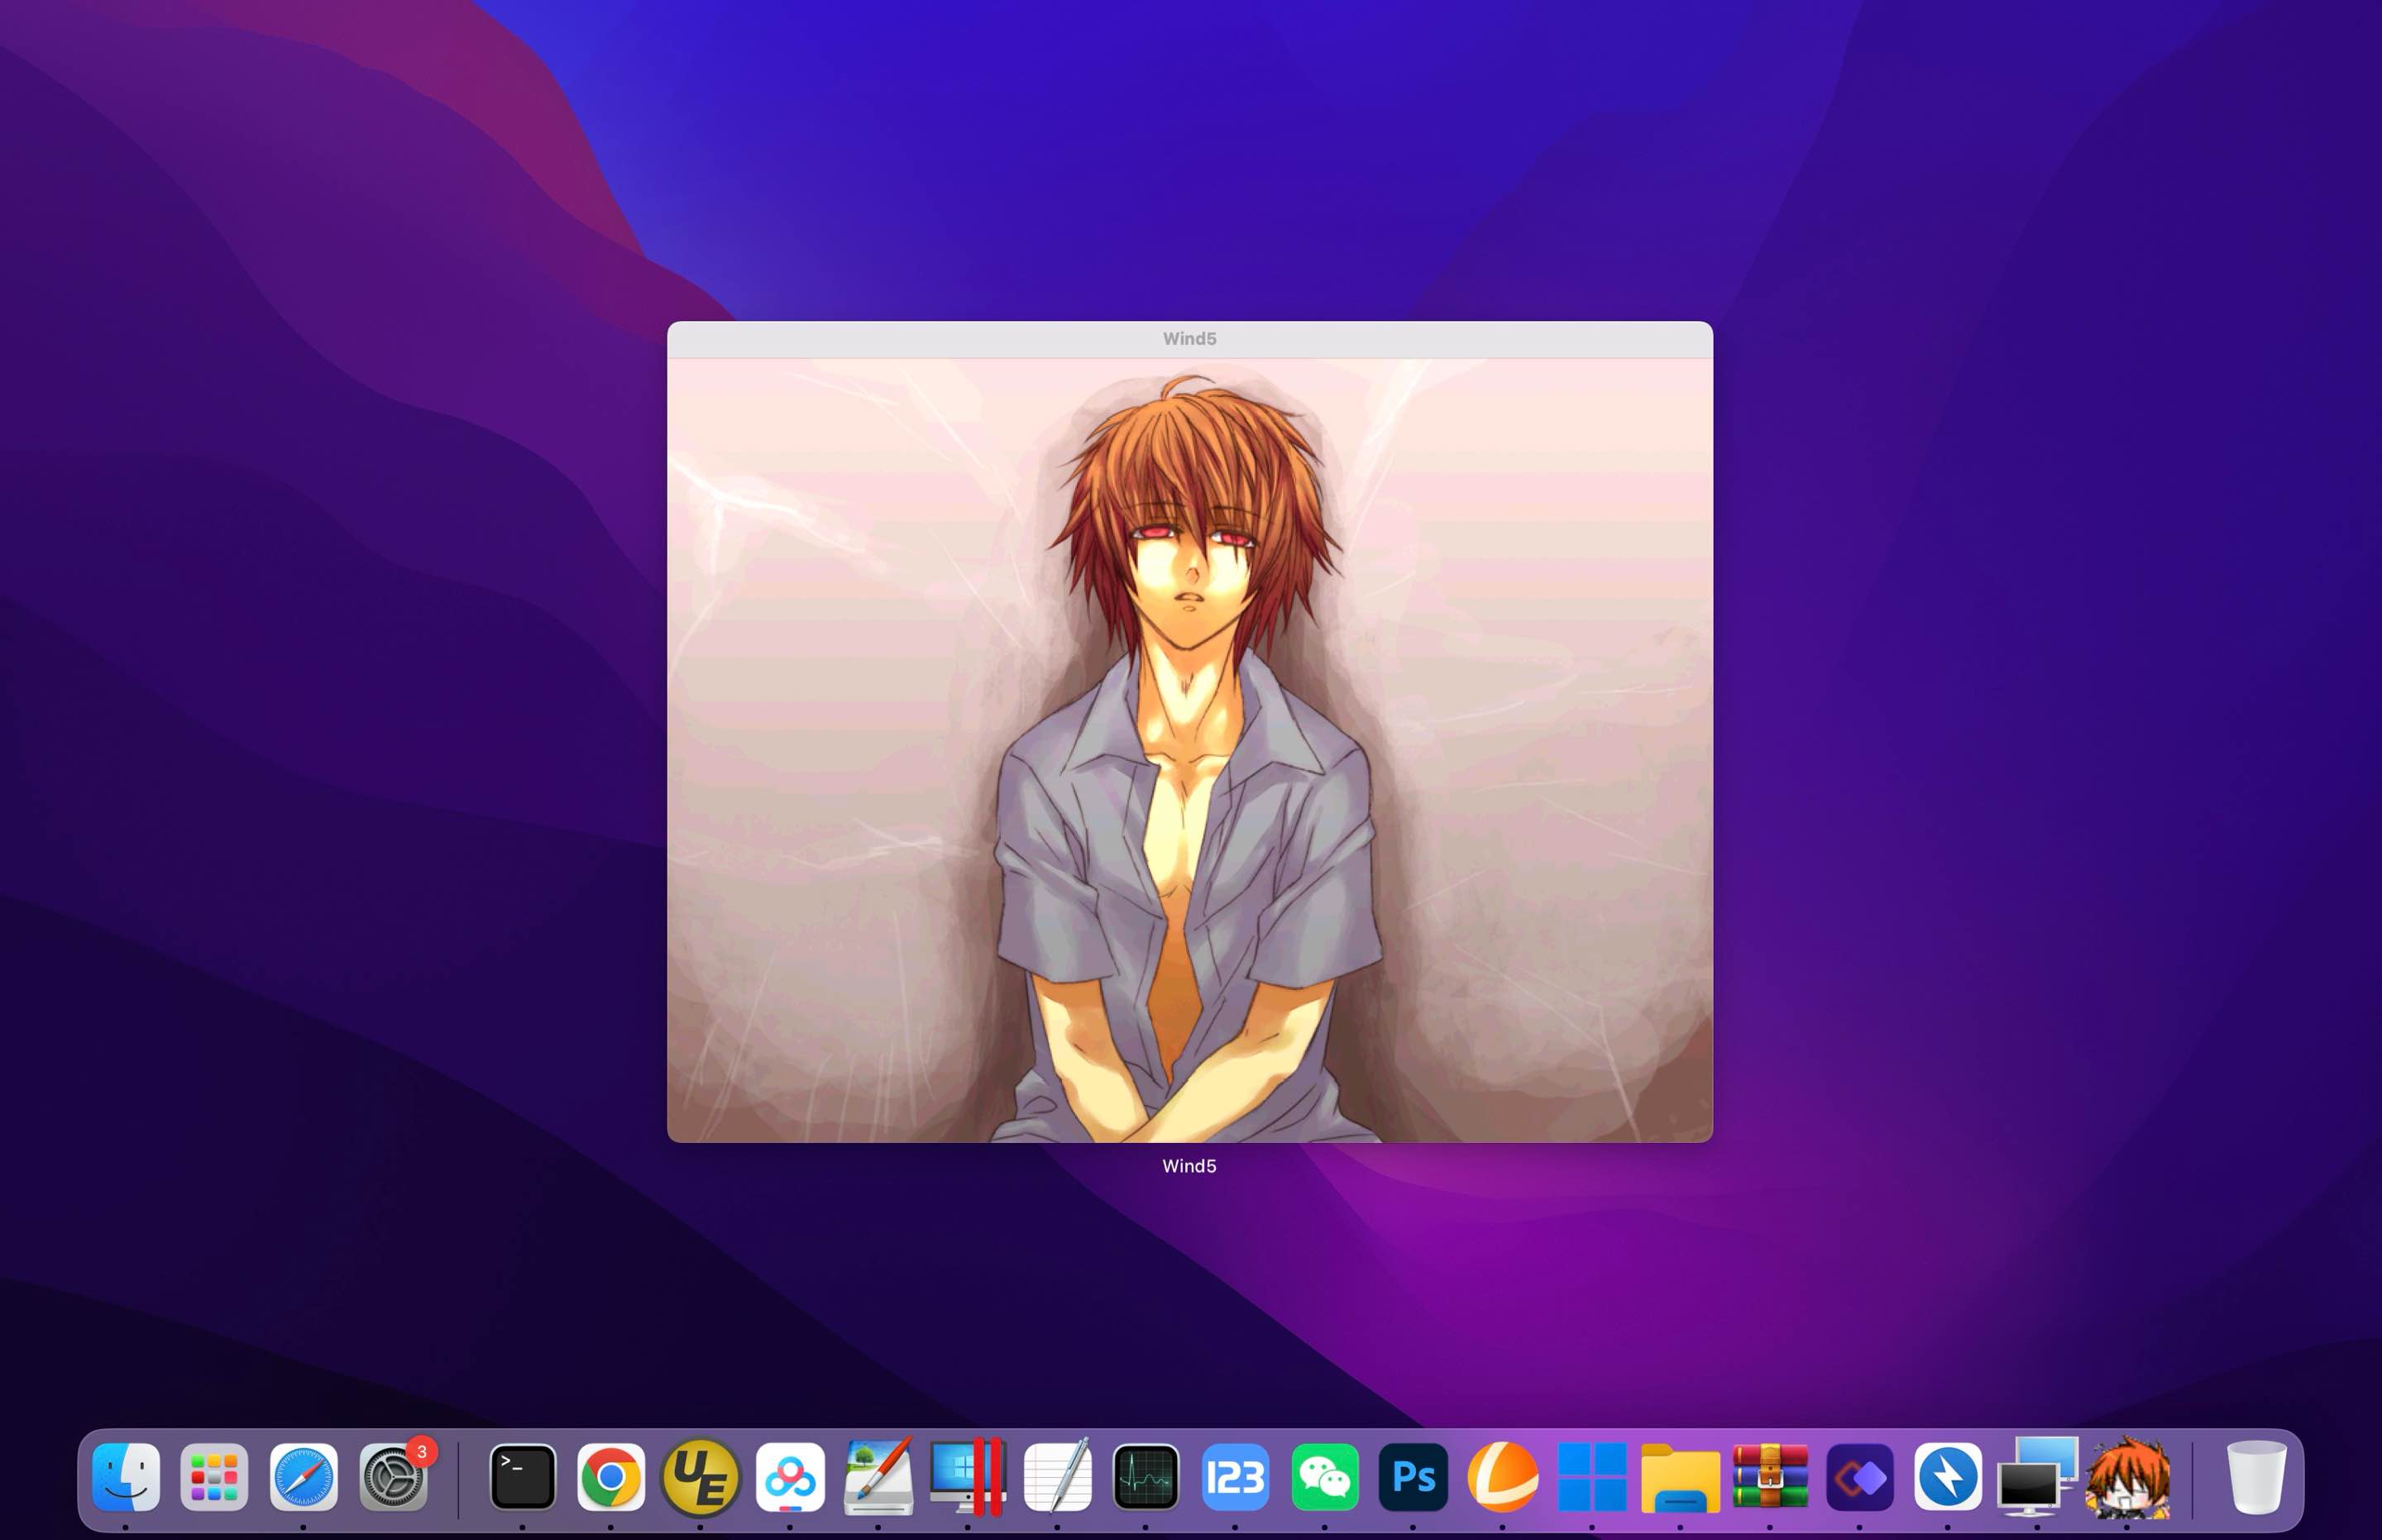
Task: Launch Google Chrome from the Dock
Action: (611, 1477)
